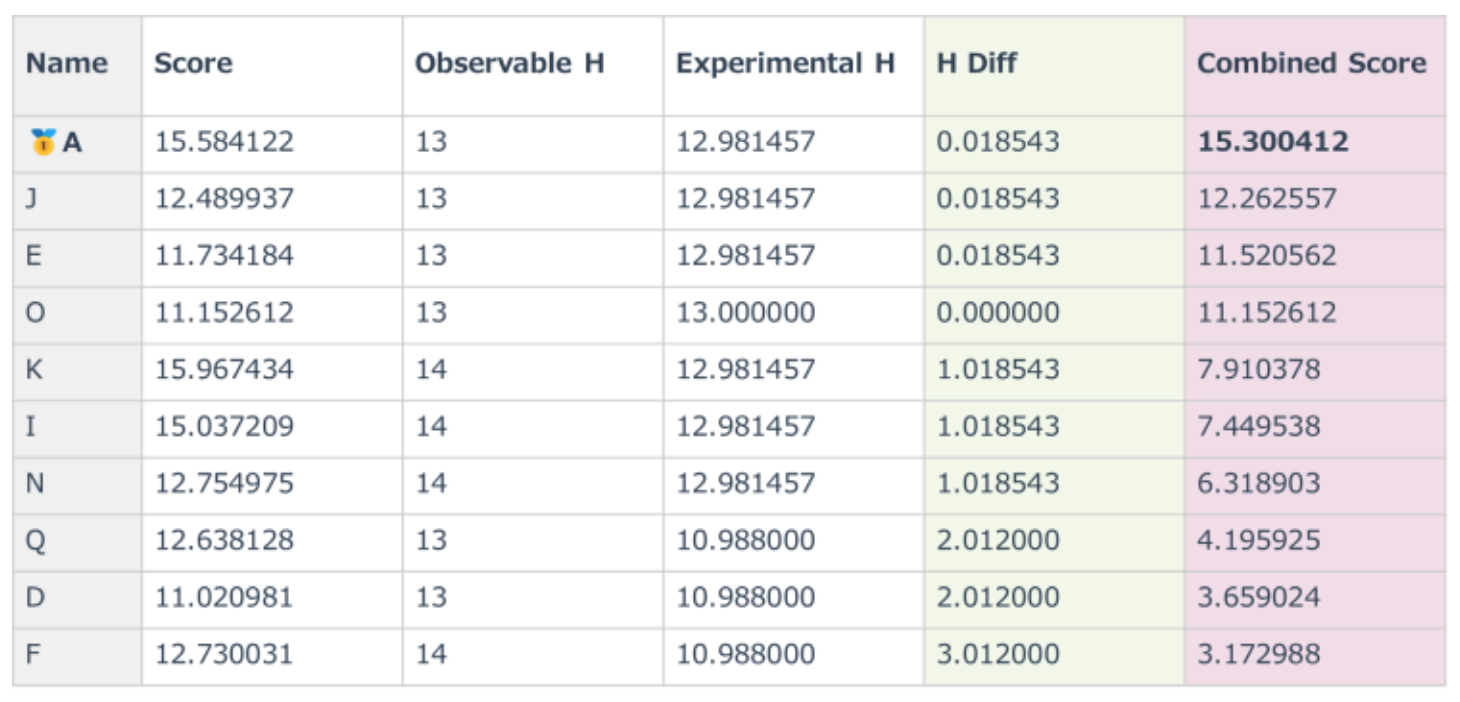This screenshot has width=1460, height=702.
Task: Select the score cell 11.734184
Action: [x=224, y=256]
